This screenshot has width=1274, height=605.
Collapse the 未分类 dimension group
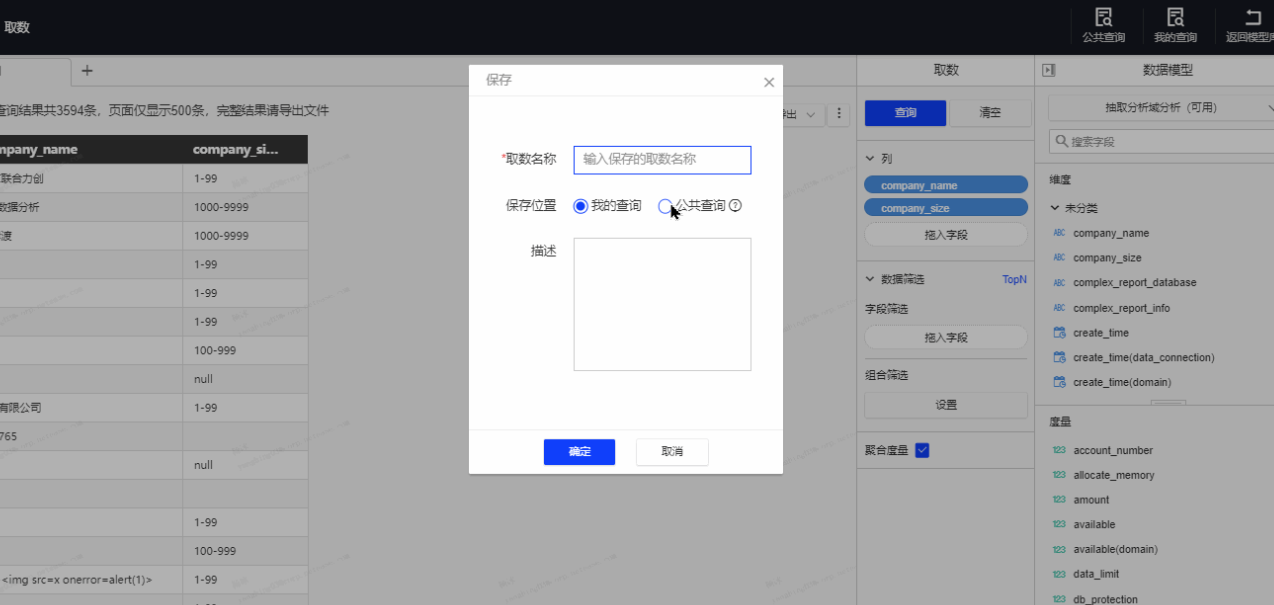coord(1055,208)
